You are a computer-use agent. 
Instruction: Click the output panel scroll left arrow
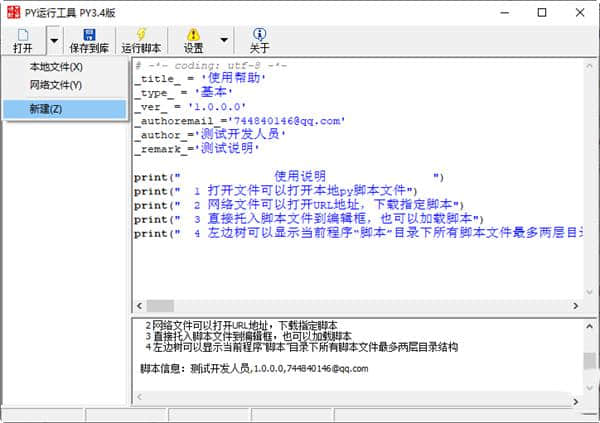pyautogui.click(x=139, y=397)
